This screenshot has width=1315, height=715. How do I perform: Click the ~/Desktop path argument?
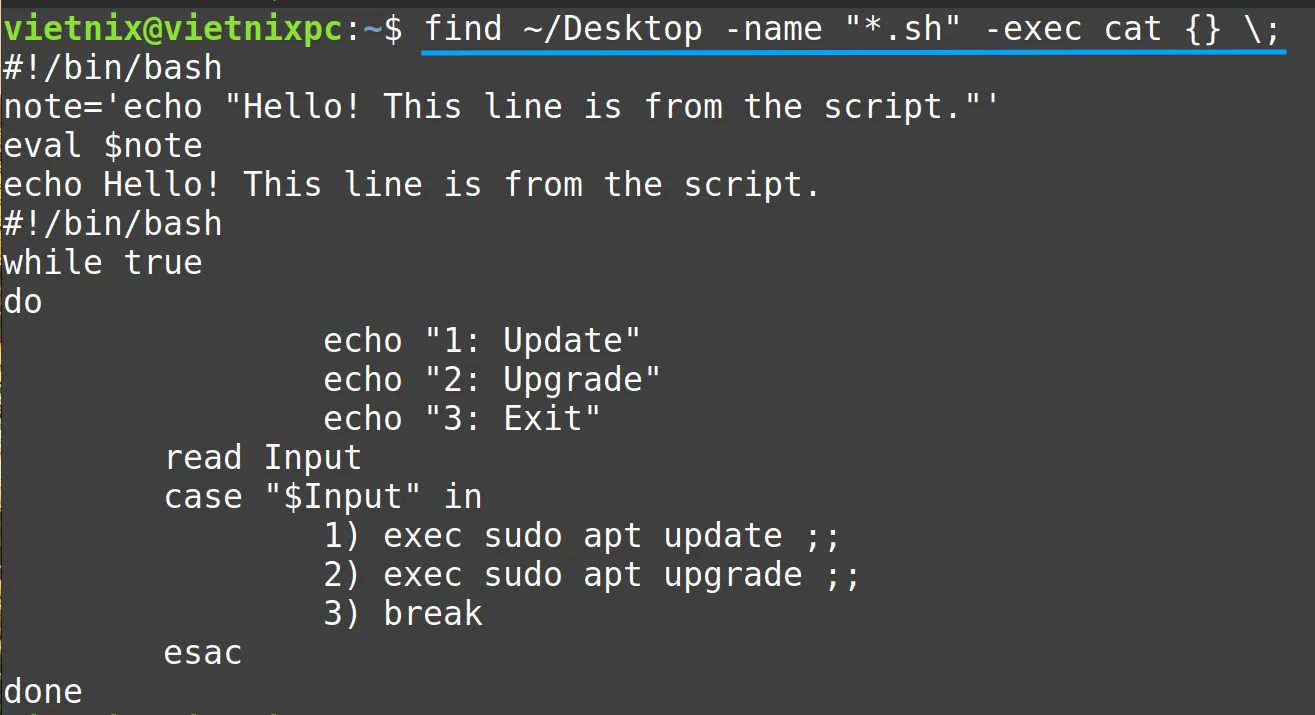click(x=613, y=29)
